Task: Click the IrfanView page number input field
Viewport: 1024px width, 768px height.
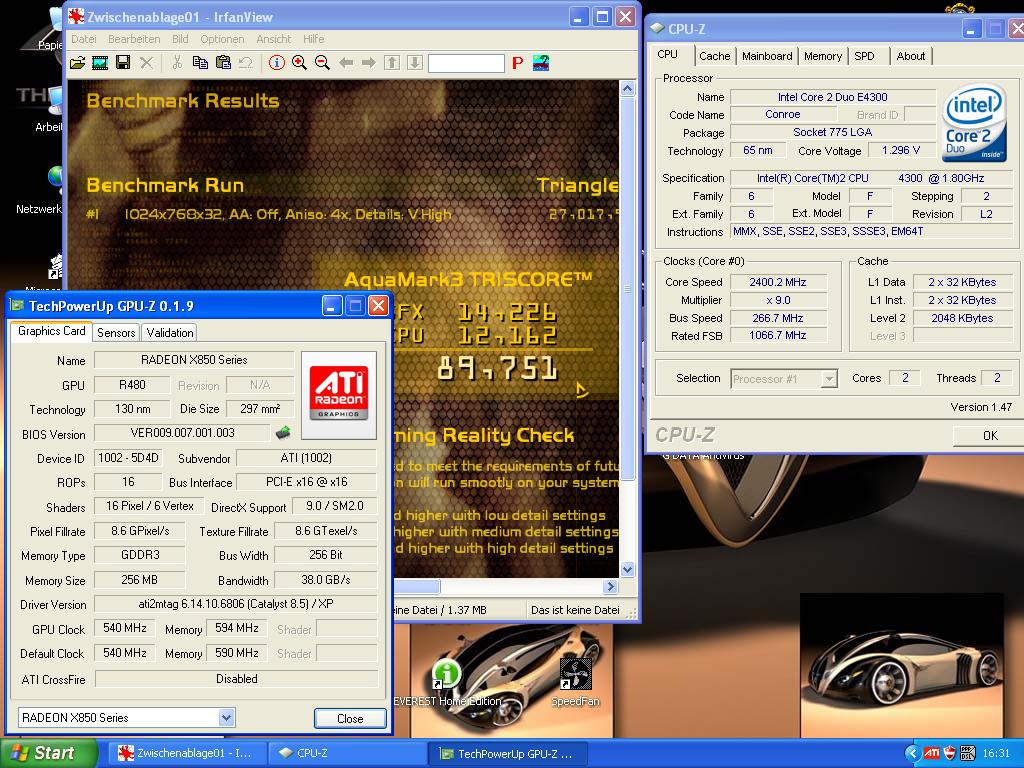Action: 466,63
